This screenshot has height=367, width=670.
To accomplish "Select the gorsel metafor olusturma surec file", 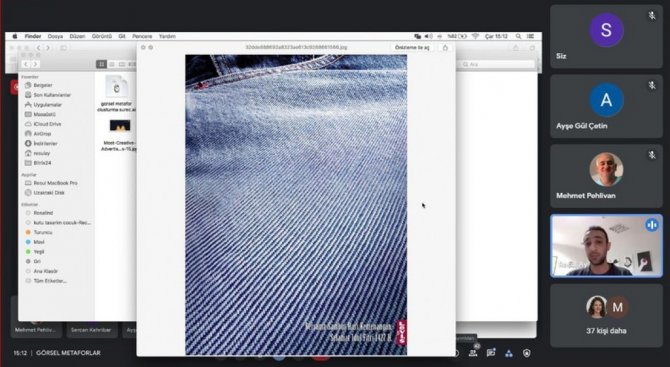I will point(117,94).
